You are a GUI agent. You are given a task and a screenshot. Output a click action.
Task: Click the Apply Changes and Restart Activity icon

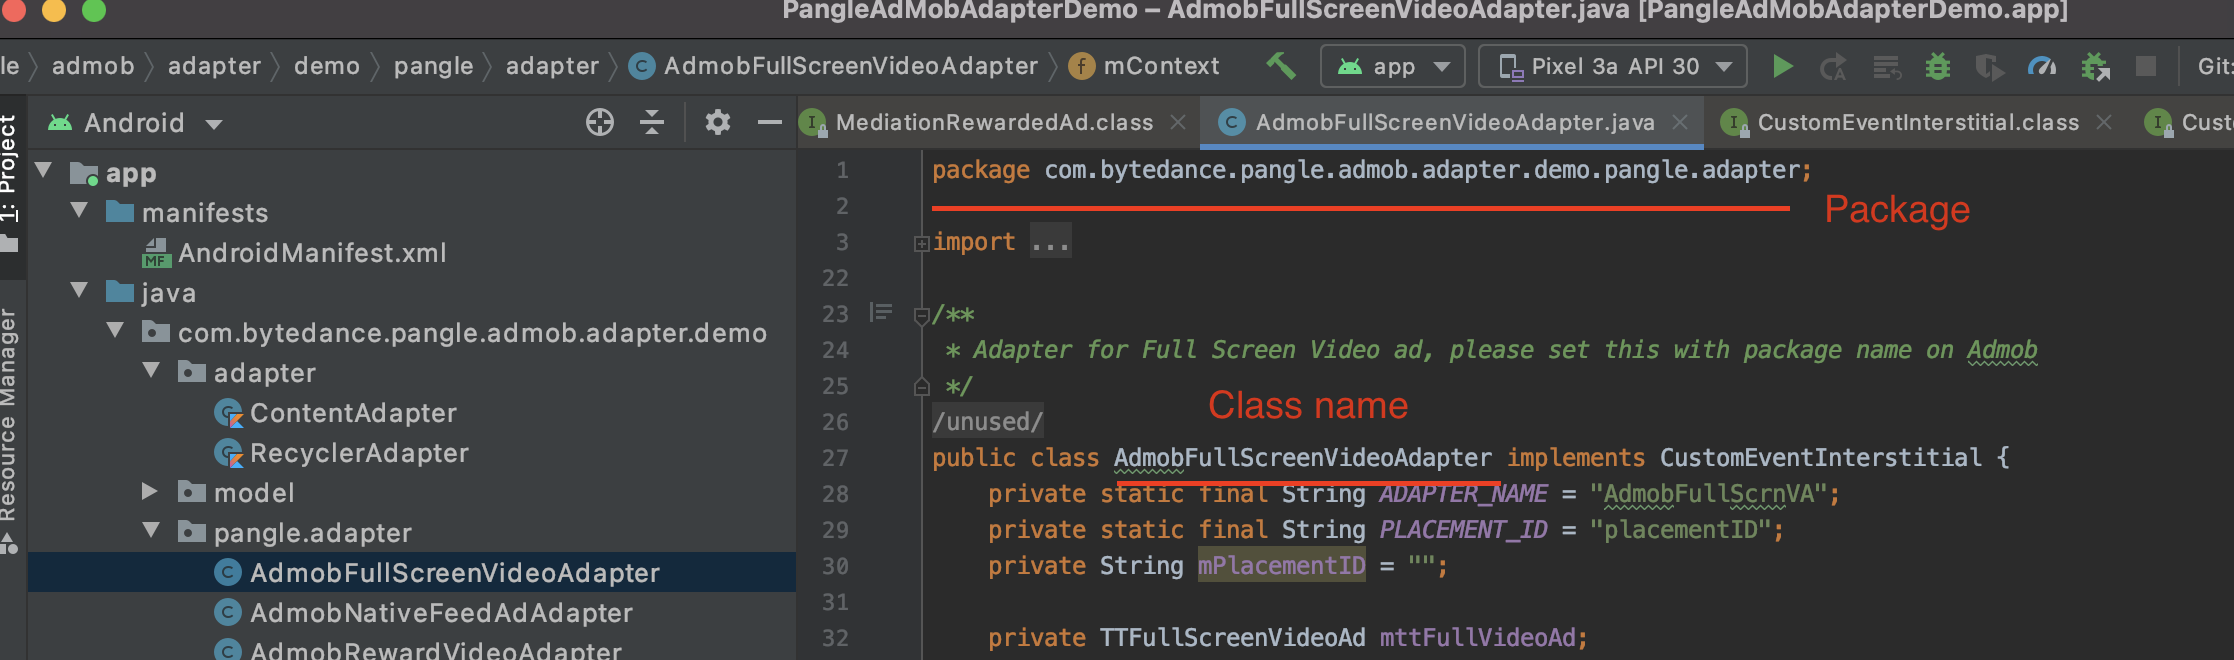pyautogui.click(x=1833, y=67)
